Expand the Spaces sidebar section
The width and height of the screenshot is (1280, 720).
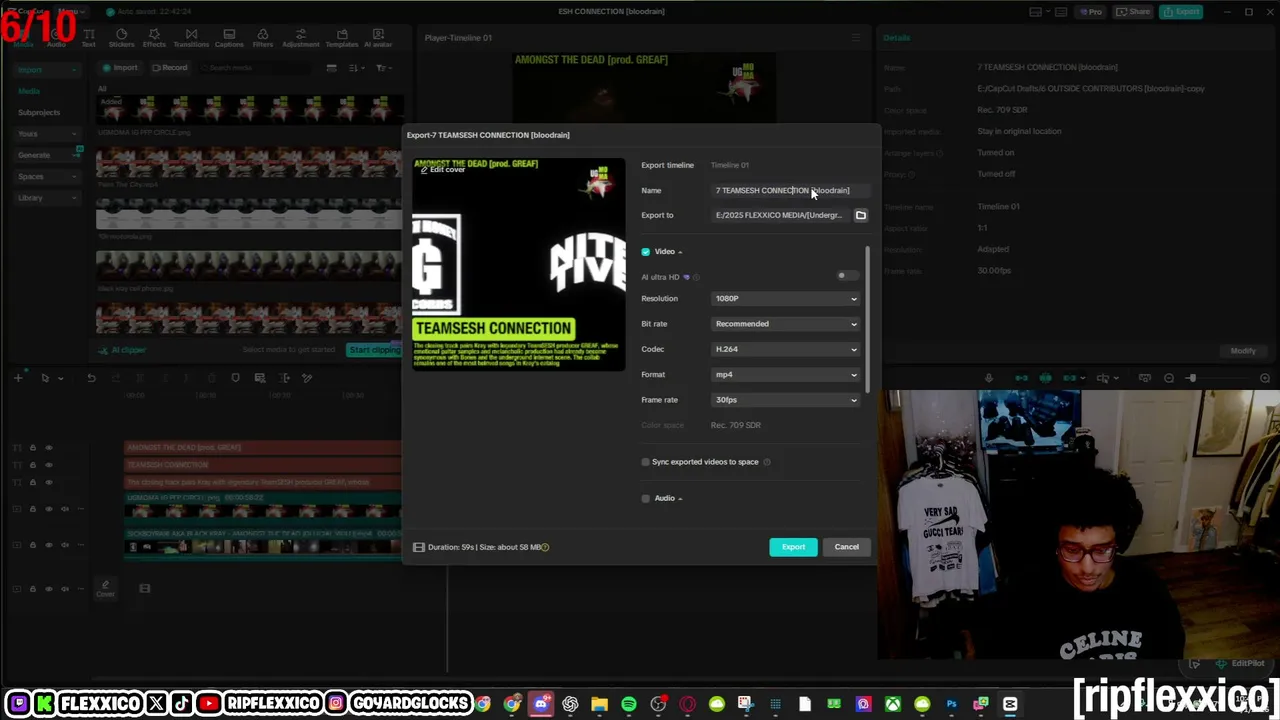click(46, 177)
